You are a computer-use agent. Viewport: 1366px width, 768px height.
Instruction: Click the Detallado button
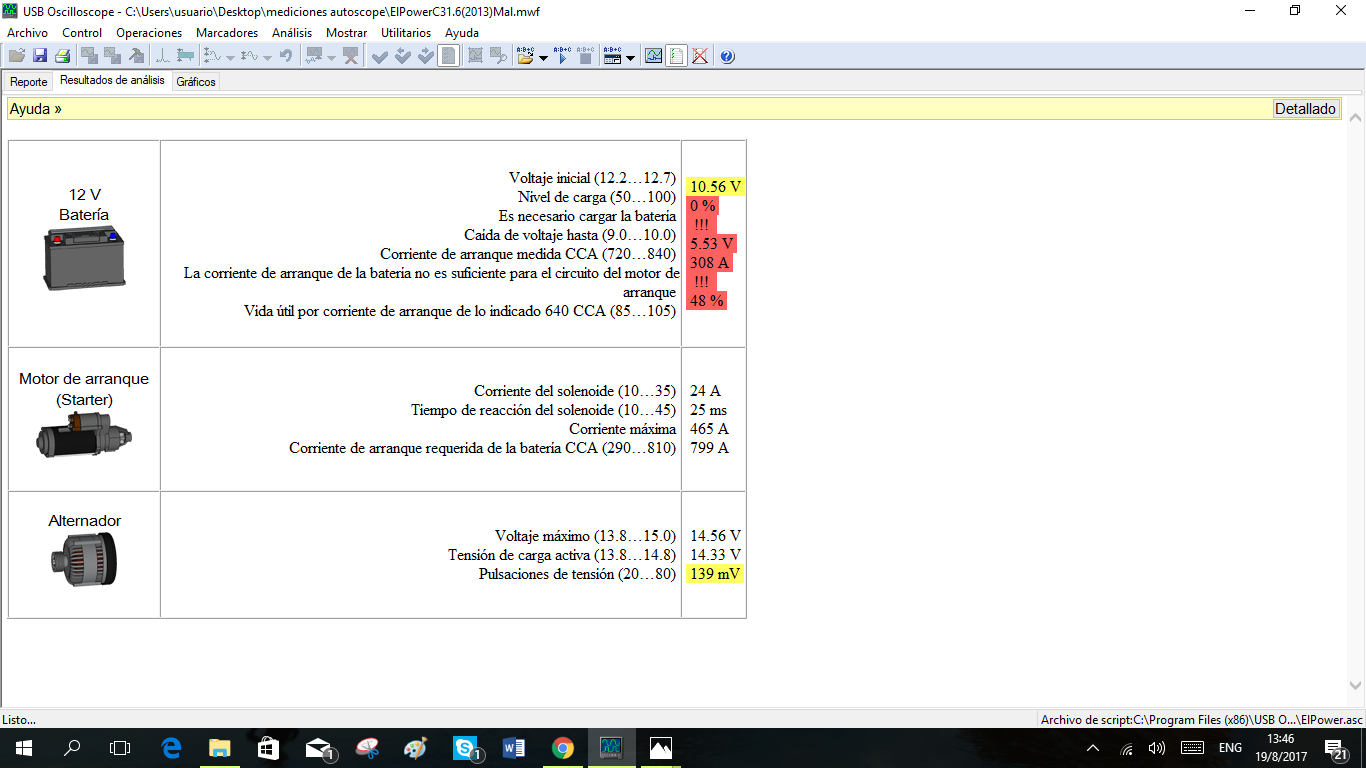[x=1305, y=109]
